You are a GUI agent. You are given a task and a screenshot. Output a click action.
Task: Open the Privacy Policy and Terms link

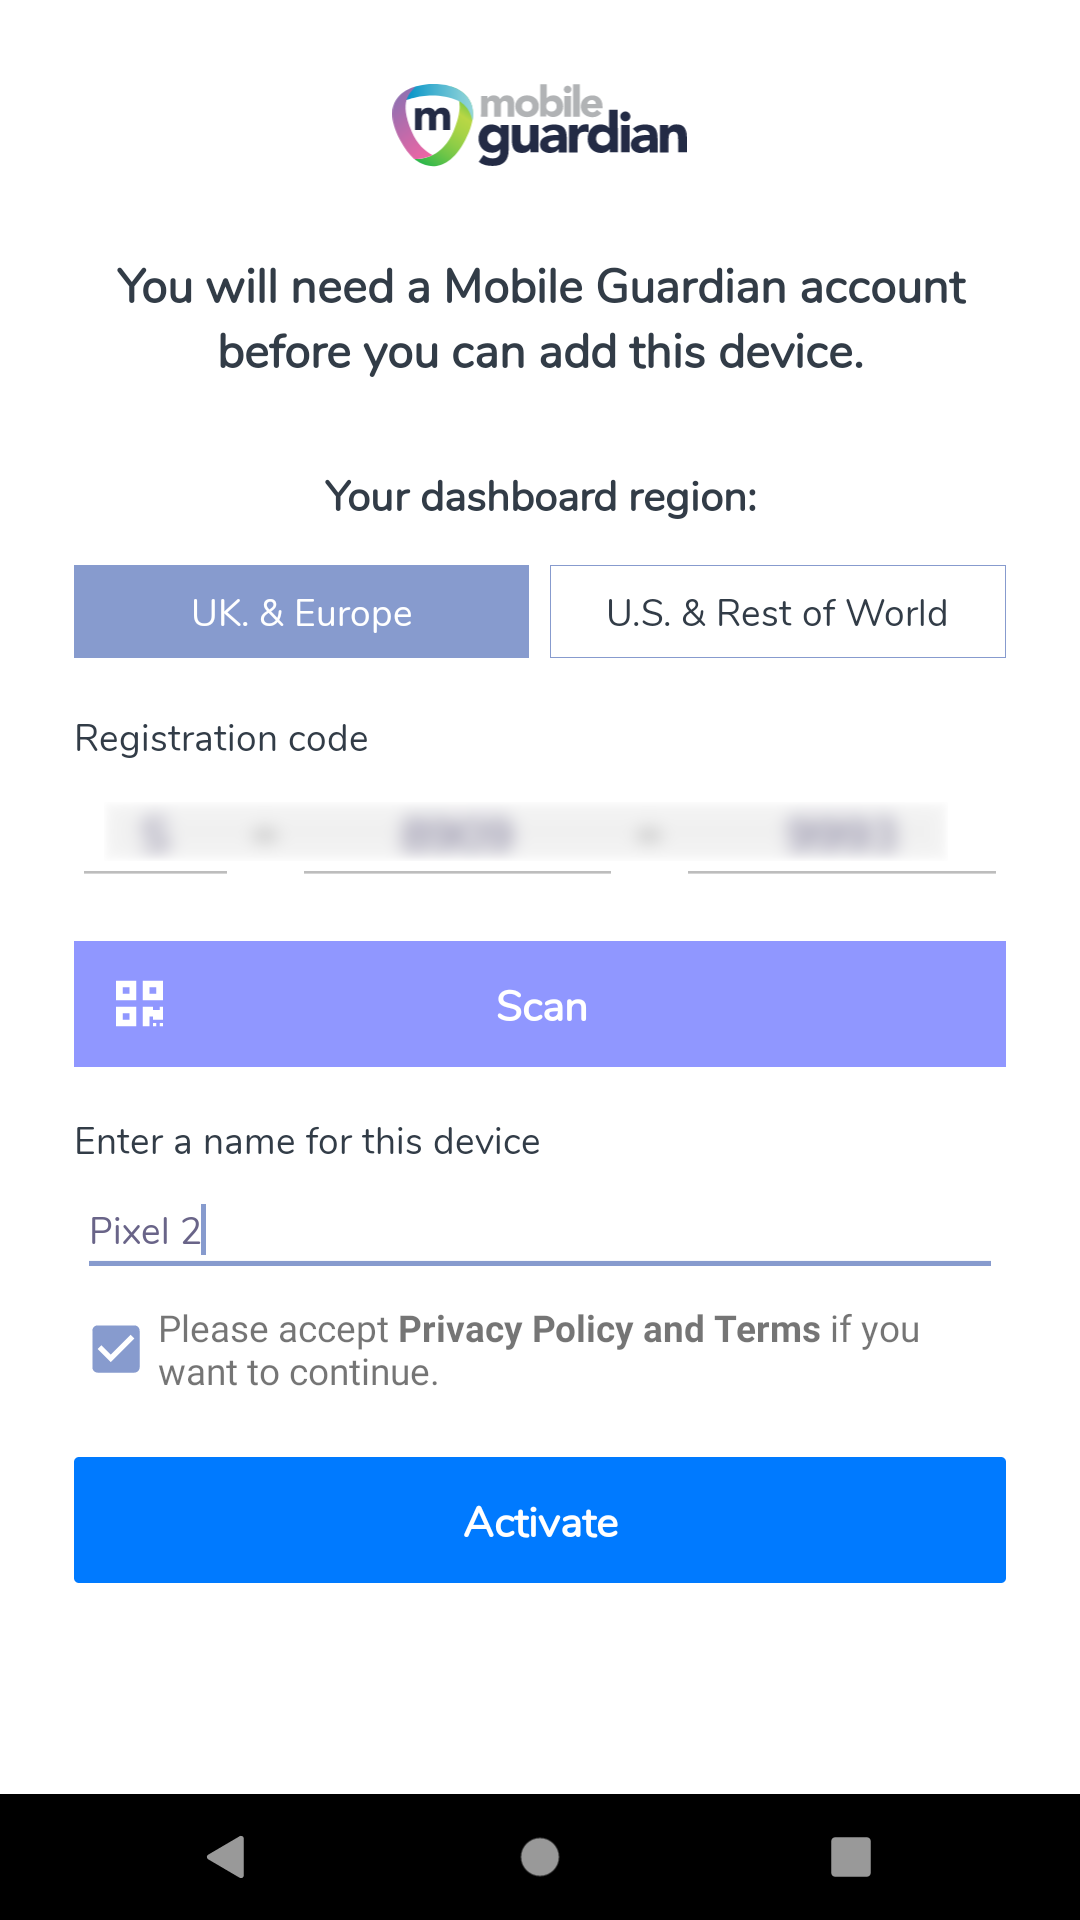pyautogui.click(x=609, y=1330)
